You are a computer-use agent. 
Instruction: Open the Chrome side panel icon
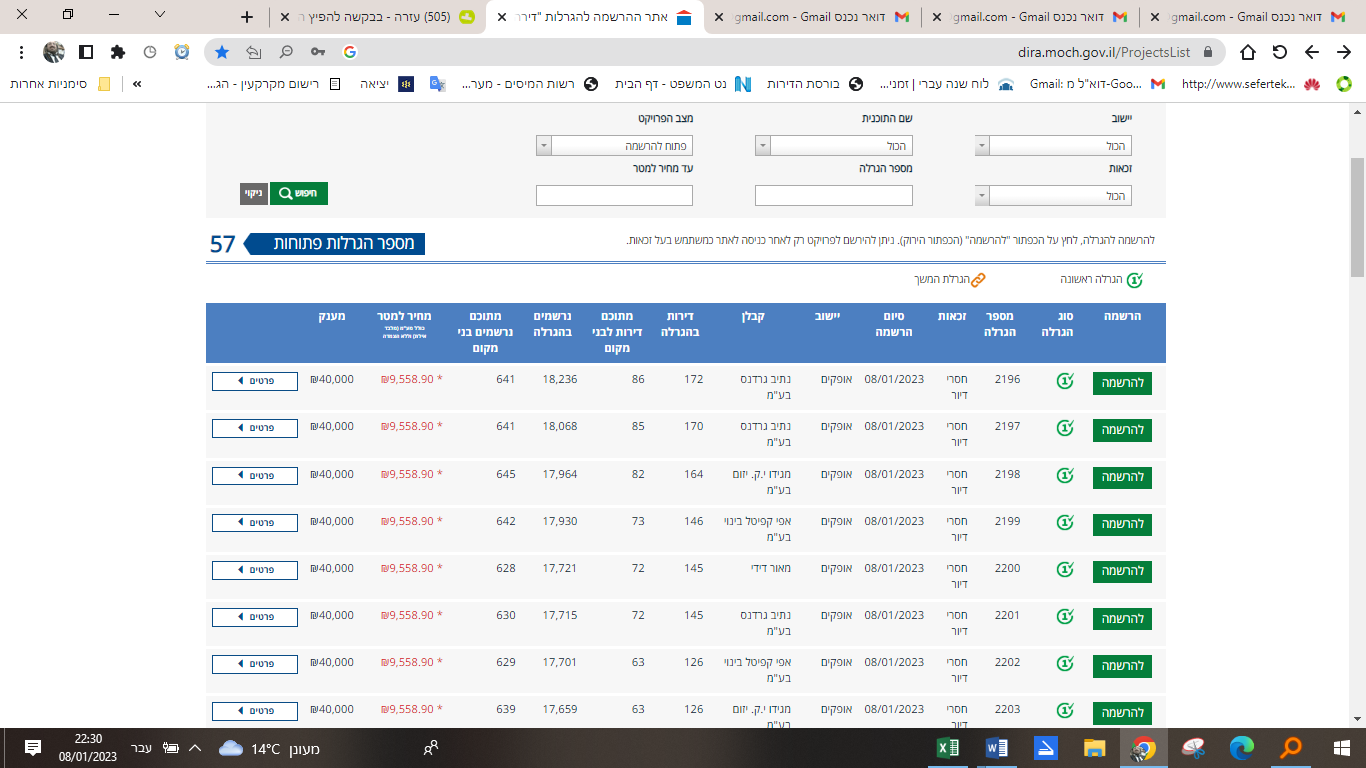(86, 52)
